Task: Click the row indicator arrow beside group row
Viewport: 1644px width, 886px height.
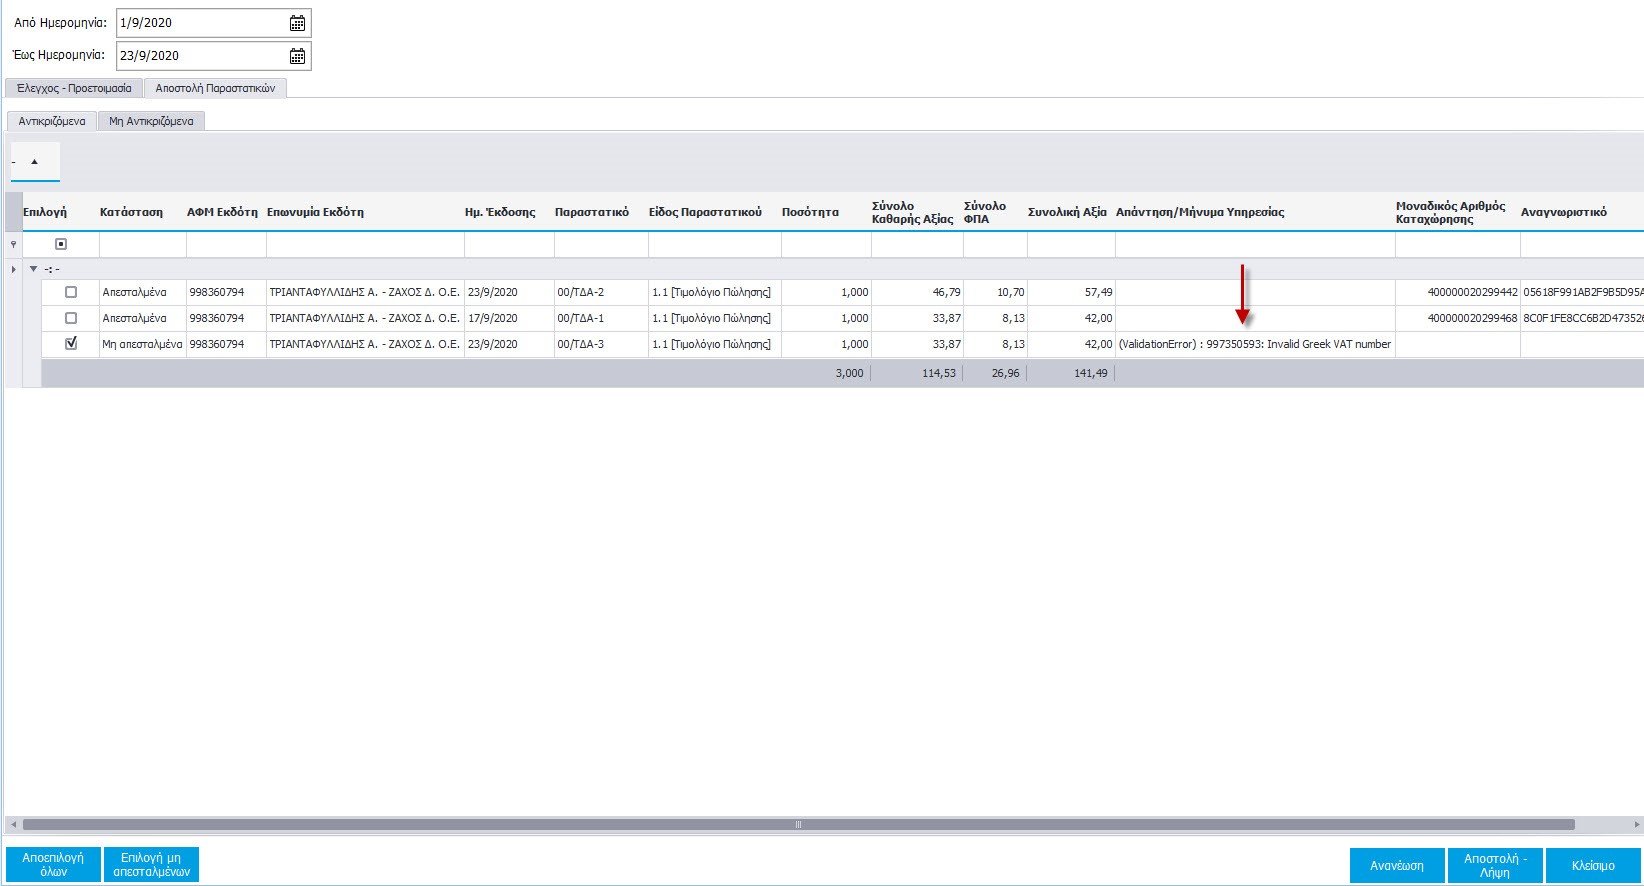Action: pos(13,269)
